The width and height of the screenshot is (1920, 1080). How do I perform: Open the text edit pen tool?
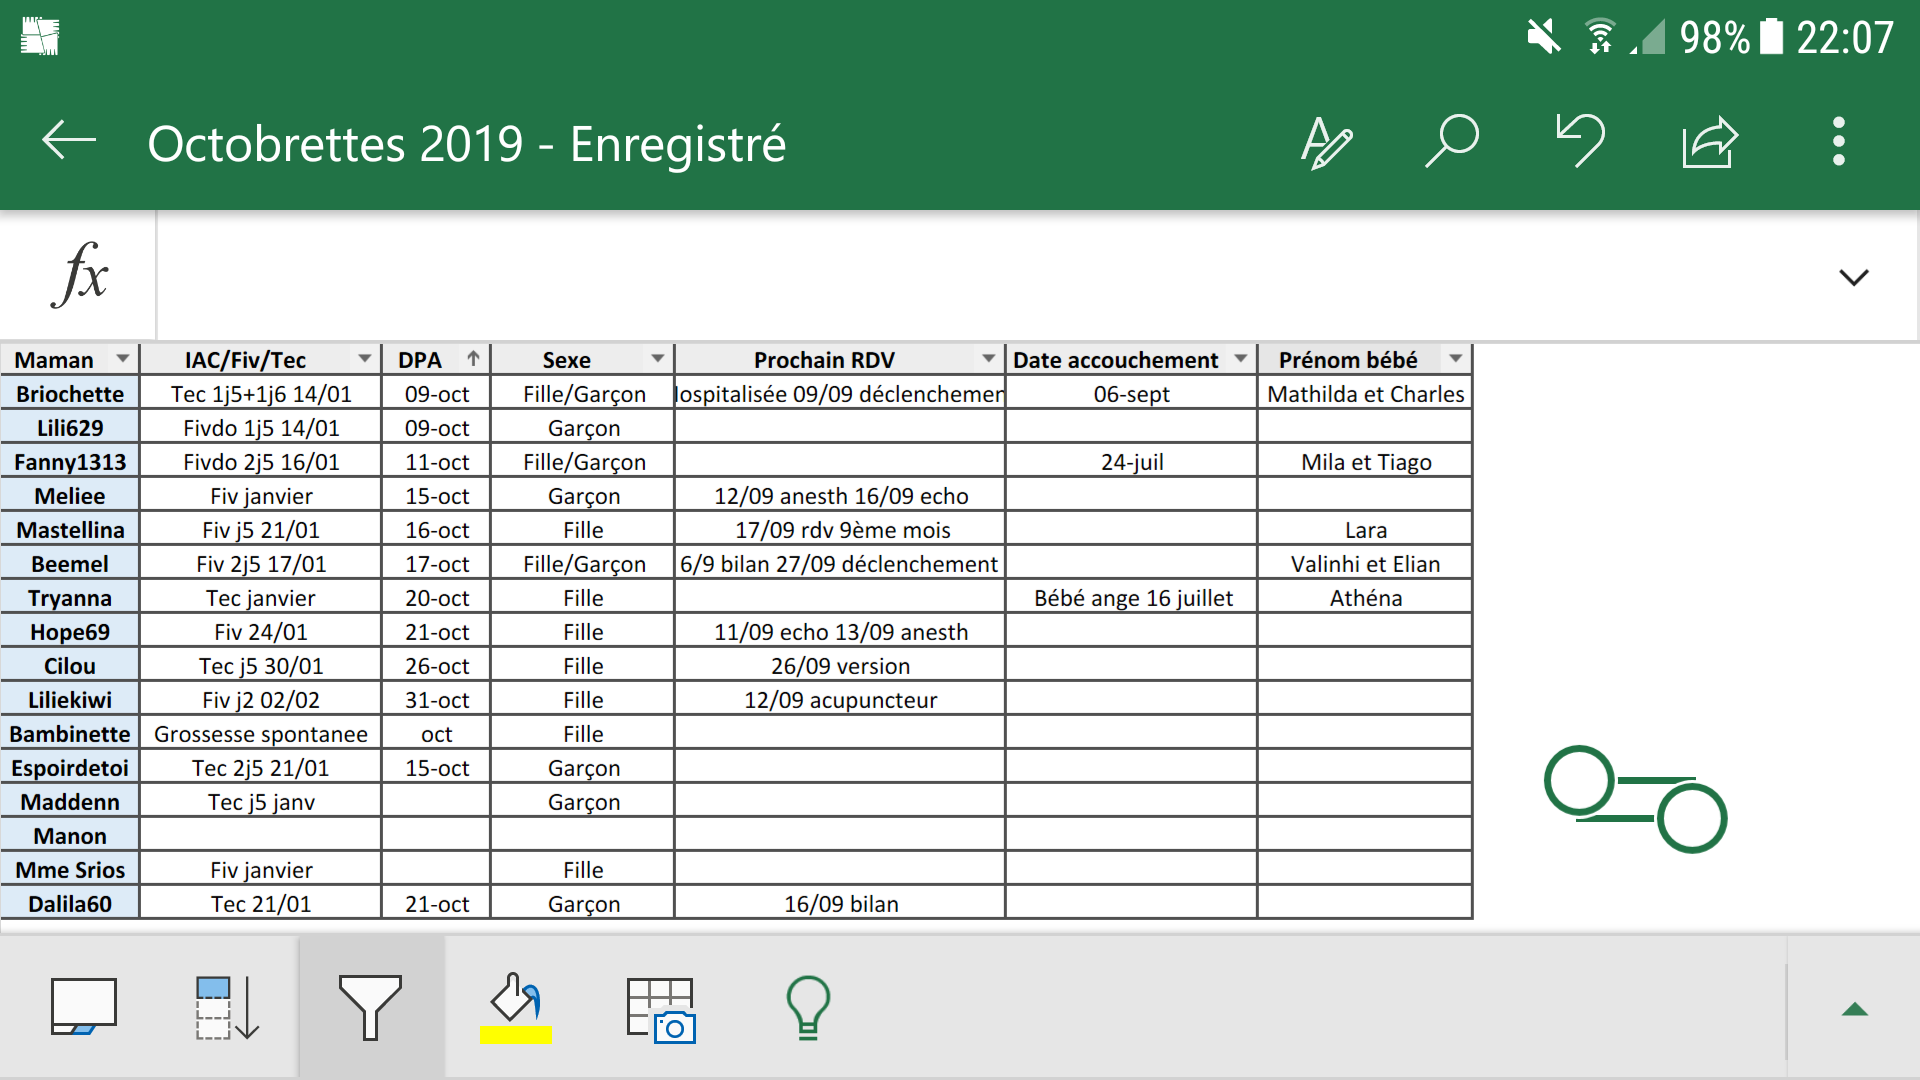[x=1326, y=142]
